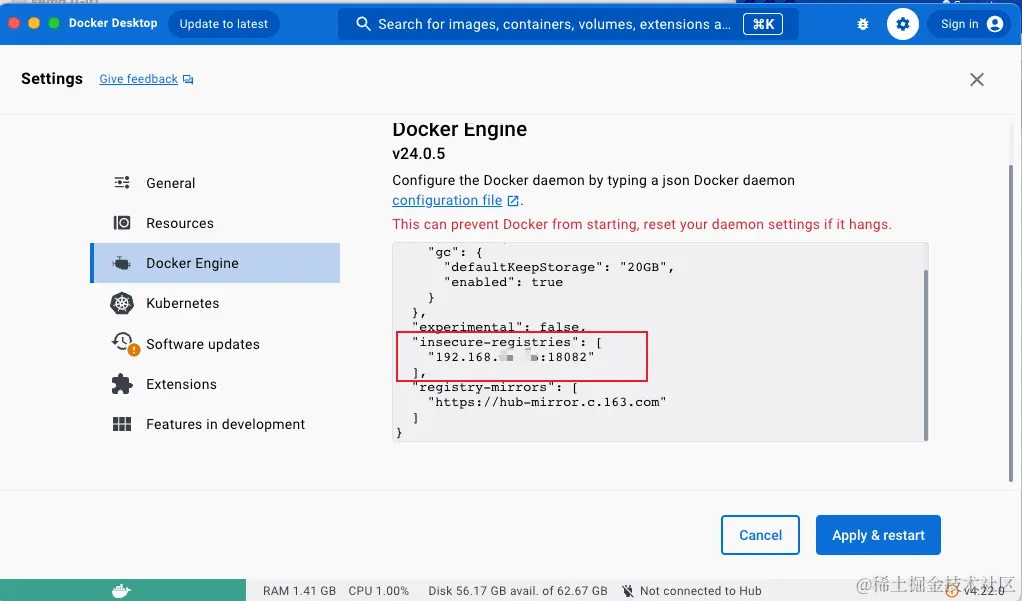Open Give feedback link
Image resolution: width=1022 pixels, height=601 pixels.
click(x=138, y=79)
